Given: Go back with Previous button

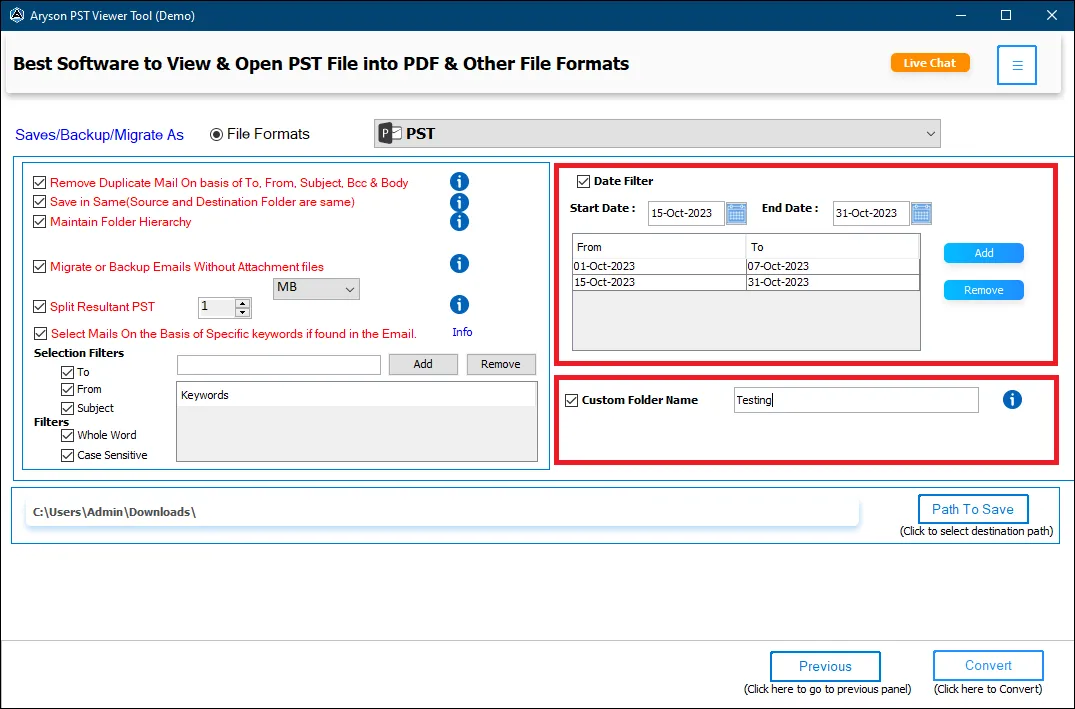Looking at the screenshot, I should [825, 666].
